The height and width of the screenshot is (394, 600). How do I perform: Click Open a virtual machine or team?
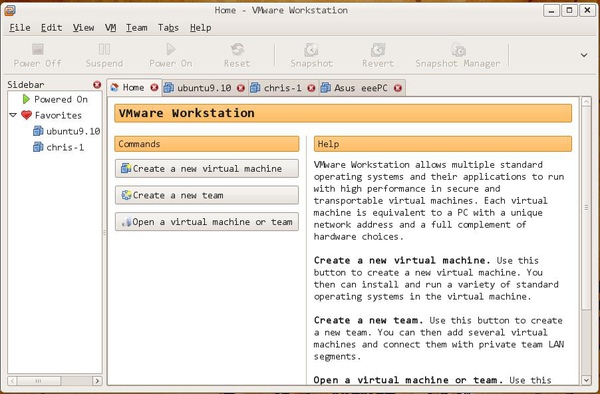[x=207, y=222]
